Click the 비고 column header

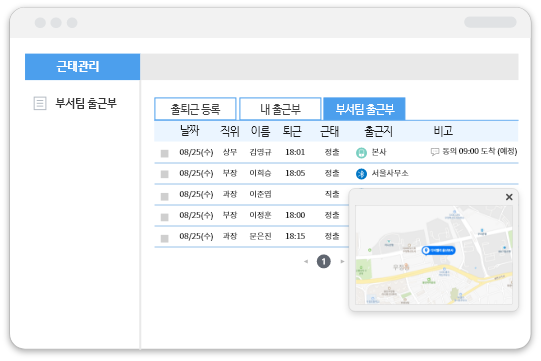pyautogui.click(x=443, y=131)
